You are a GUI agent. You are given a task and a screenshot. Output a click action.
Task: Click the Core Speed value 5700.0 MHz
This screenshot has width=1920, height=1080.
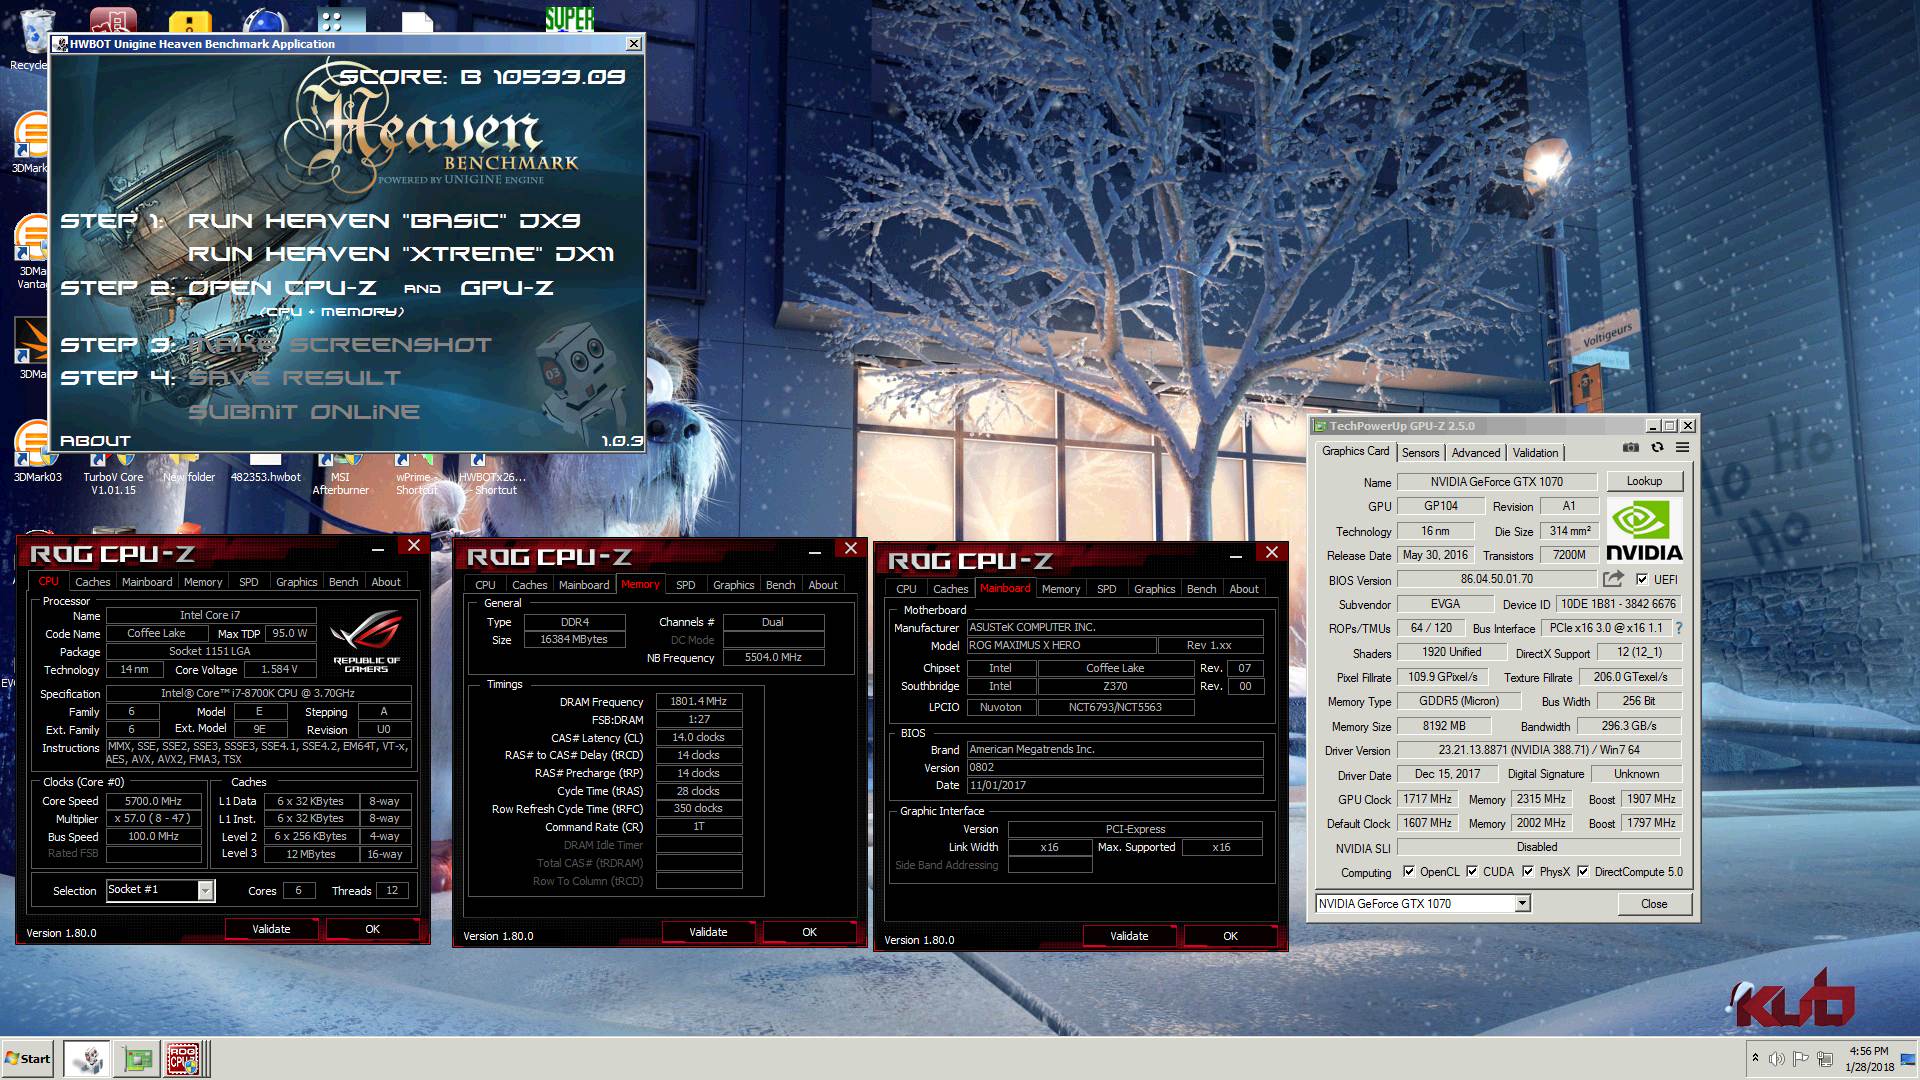[153, 801]
